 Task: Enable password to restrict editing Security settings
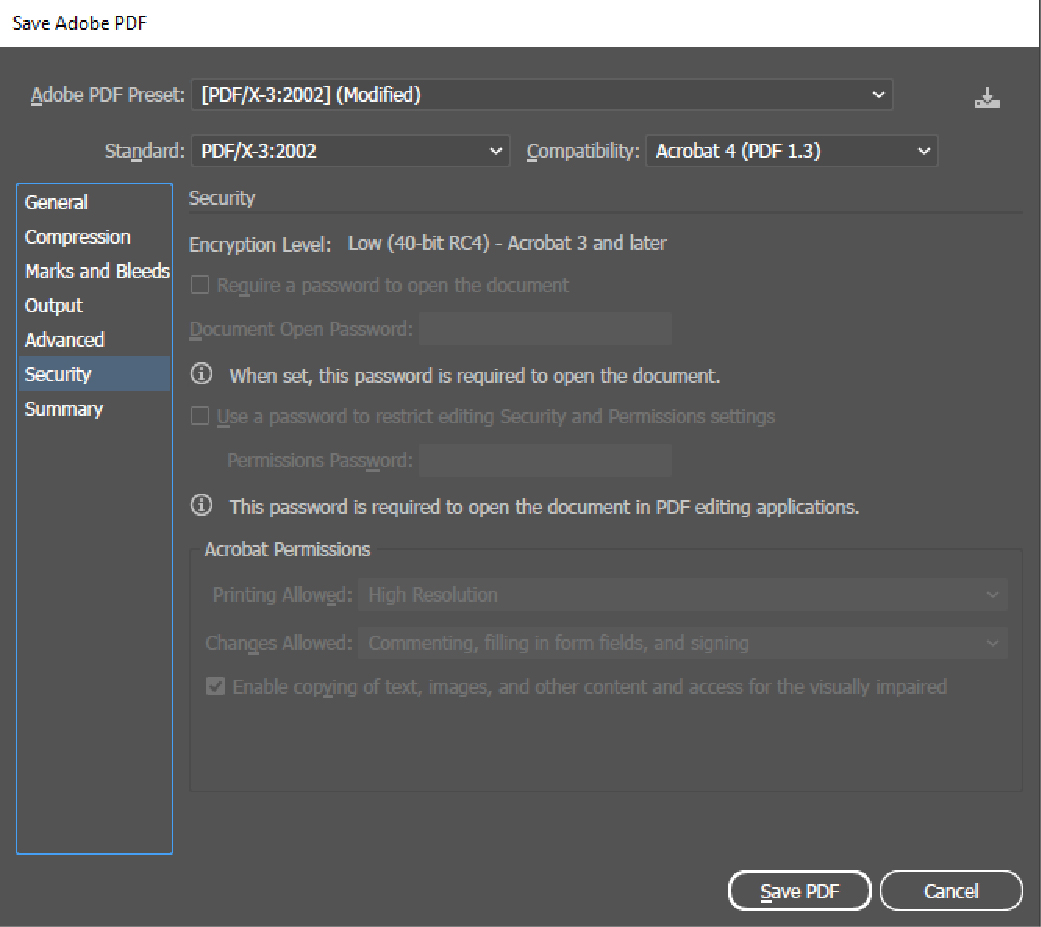coord(200,416)
